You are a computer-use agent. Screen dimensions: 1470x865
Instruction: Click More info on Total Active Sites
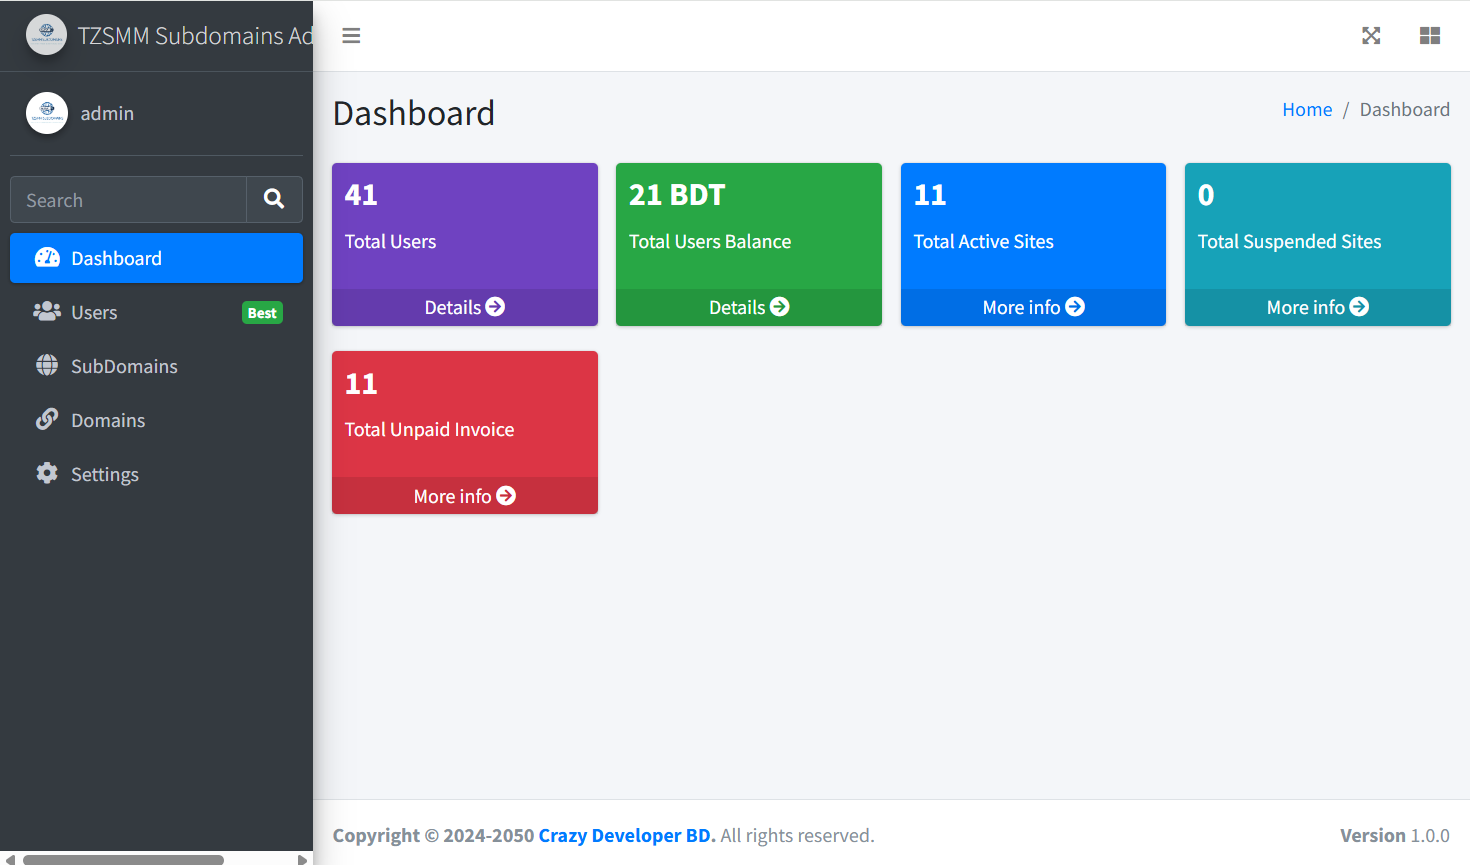tap(1033, 307)
